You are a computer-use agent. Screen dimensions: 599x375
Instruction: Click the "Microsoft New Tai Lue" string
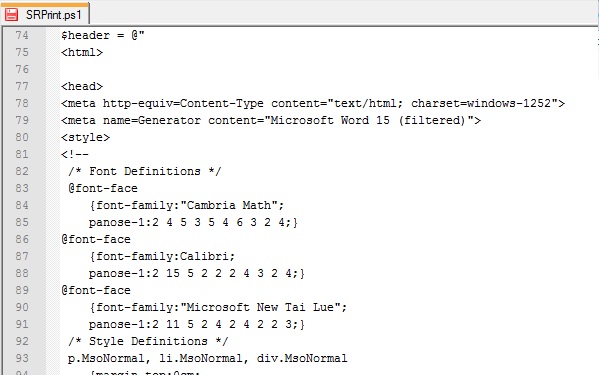click(x=260, y=307)
